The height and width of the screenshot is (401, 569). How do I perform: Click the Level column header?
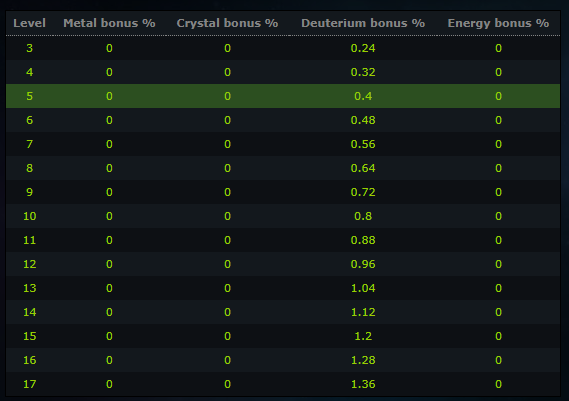(29, 23)
